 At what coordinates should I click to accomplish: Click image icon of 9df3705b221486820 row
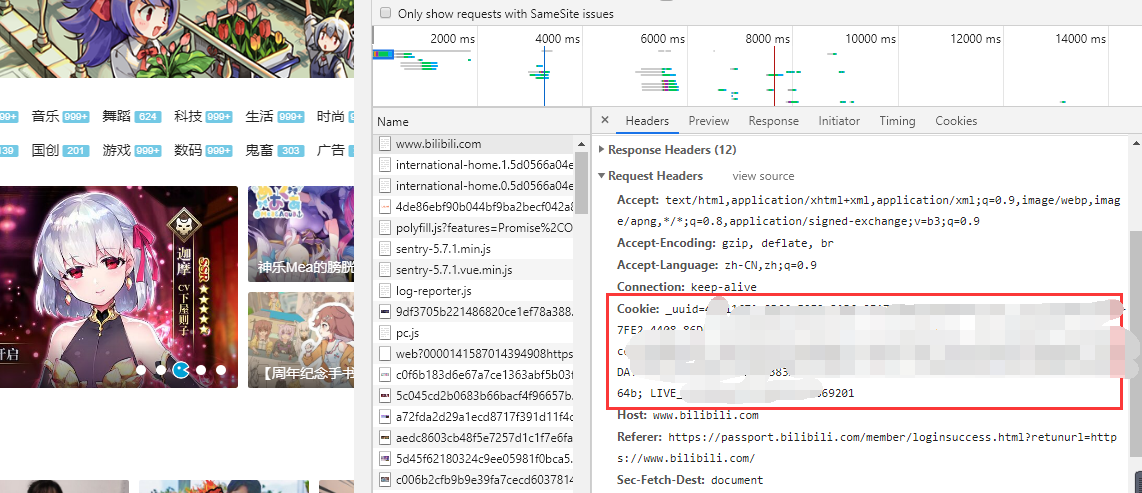[385, 312]
